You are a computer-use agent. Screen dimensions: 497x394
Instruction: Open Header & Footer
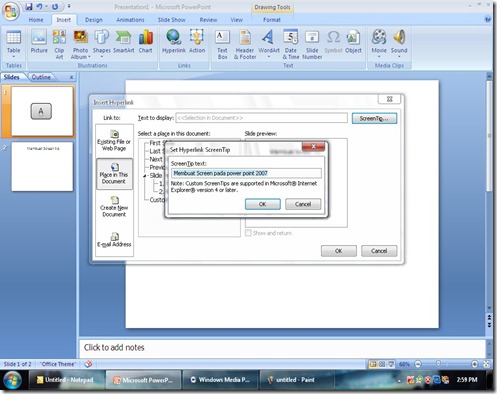245,44
